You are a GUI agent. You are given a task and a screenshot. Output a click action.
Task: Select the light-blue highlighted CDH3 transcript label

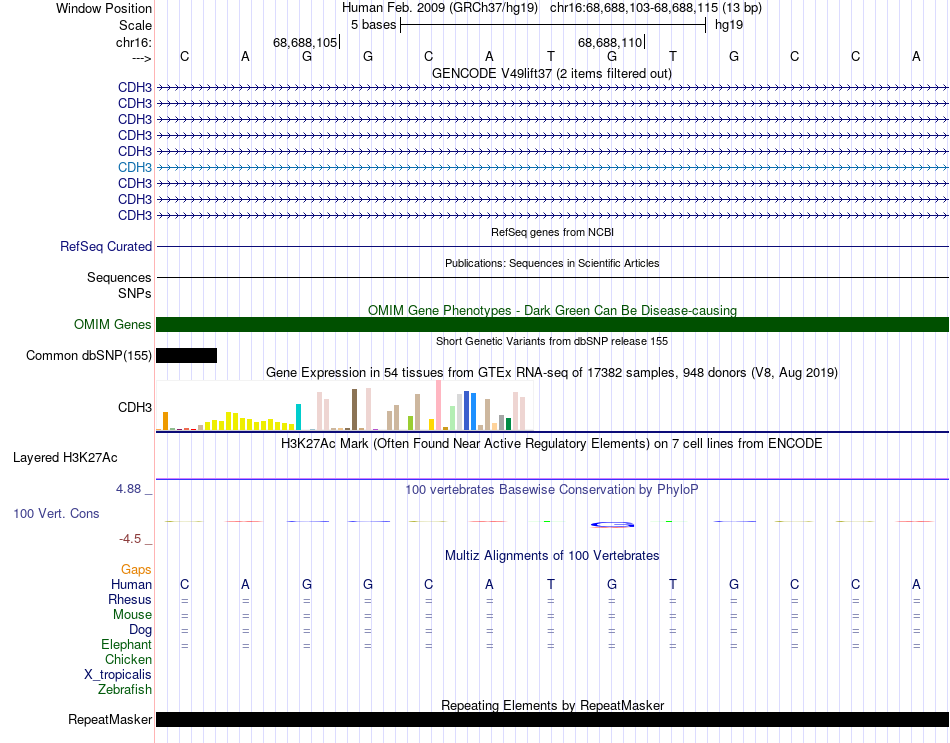click(135, 167)
